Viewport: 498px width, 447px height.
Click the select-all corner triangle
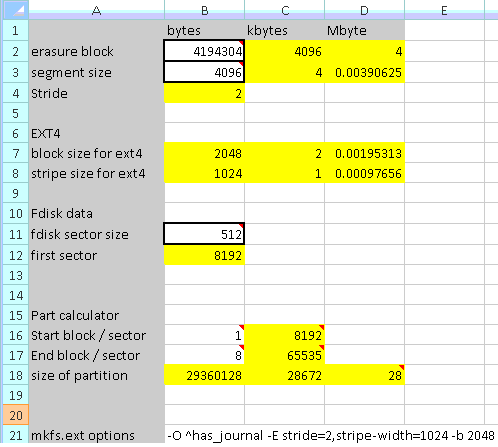(15, 10)
